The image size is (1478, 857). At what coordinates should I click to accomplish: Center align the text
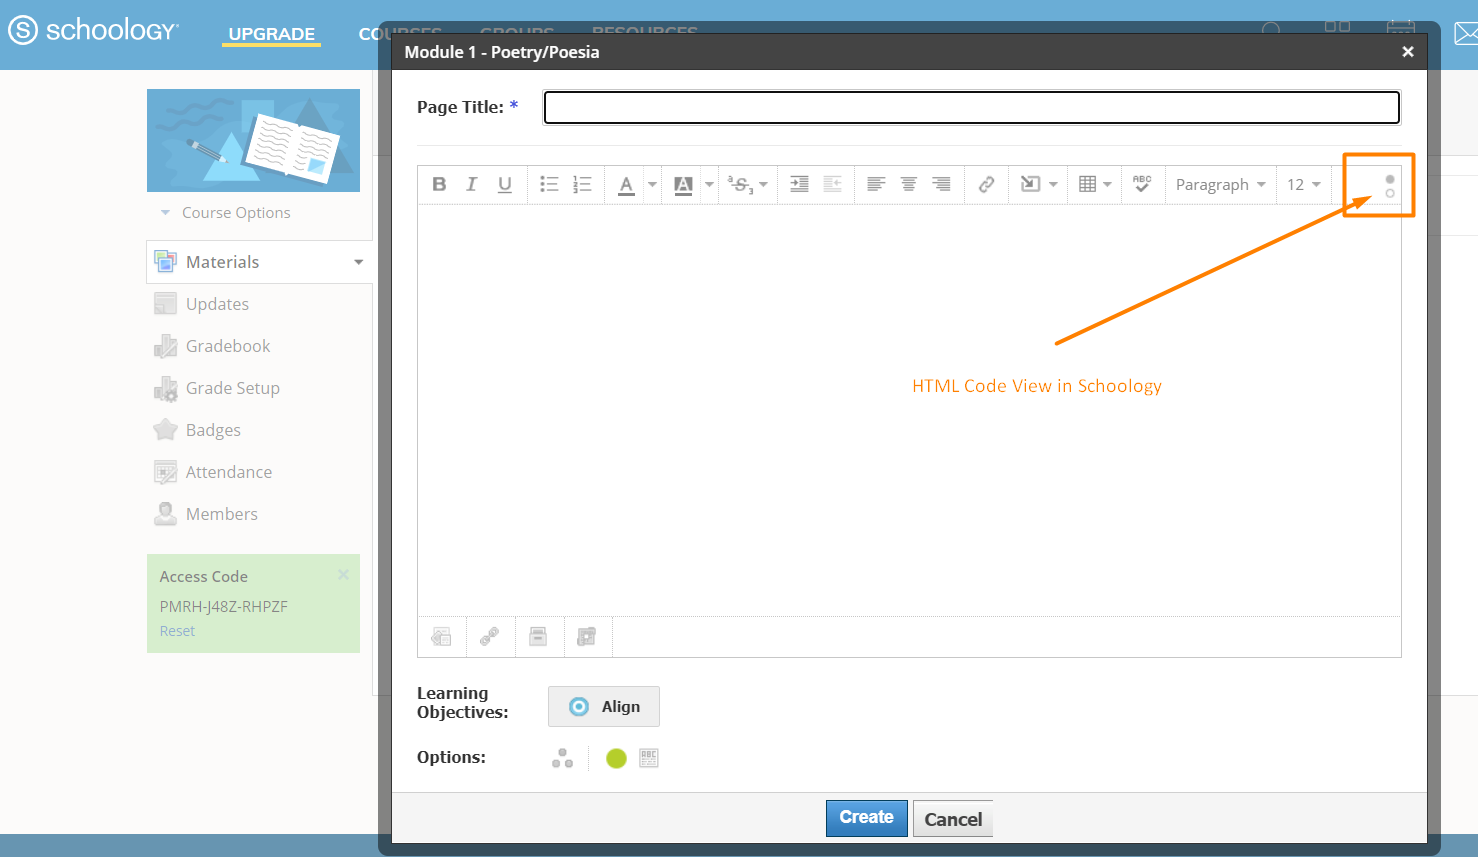pyautogui.click(x=909, y=184)
